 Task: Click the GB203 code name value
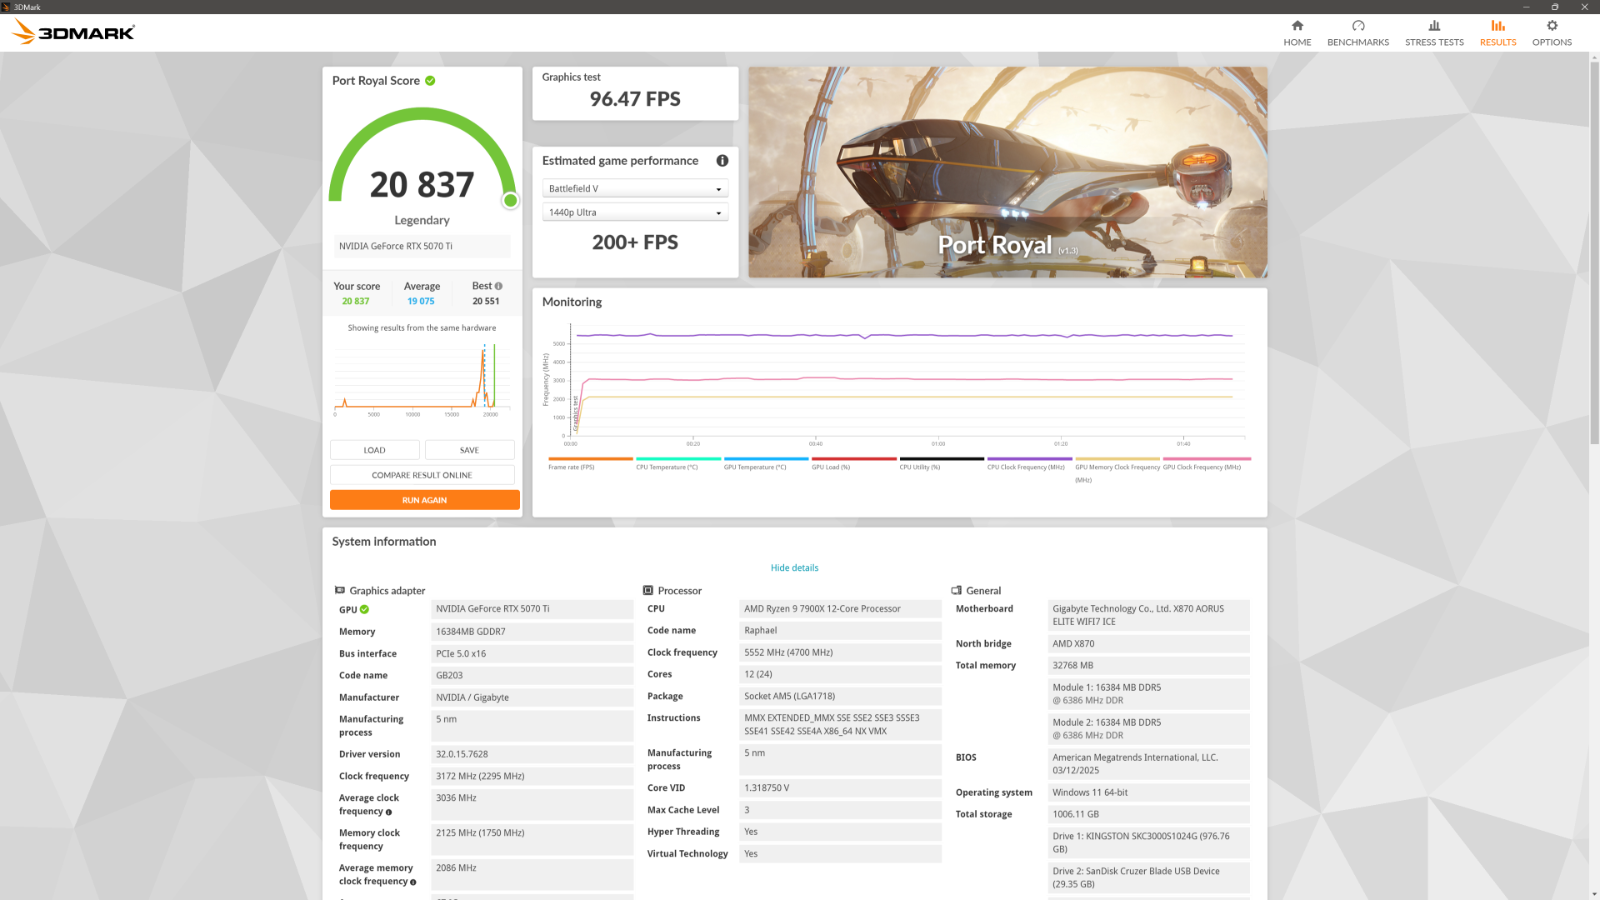pyautogui.click(x=532, y=676)
